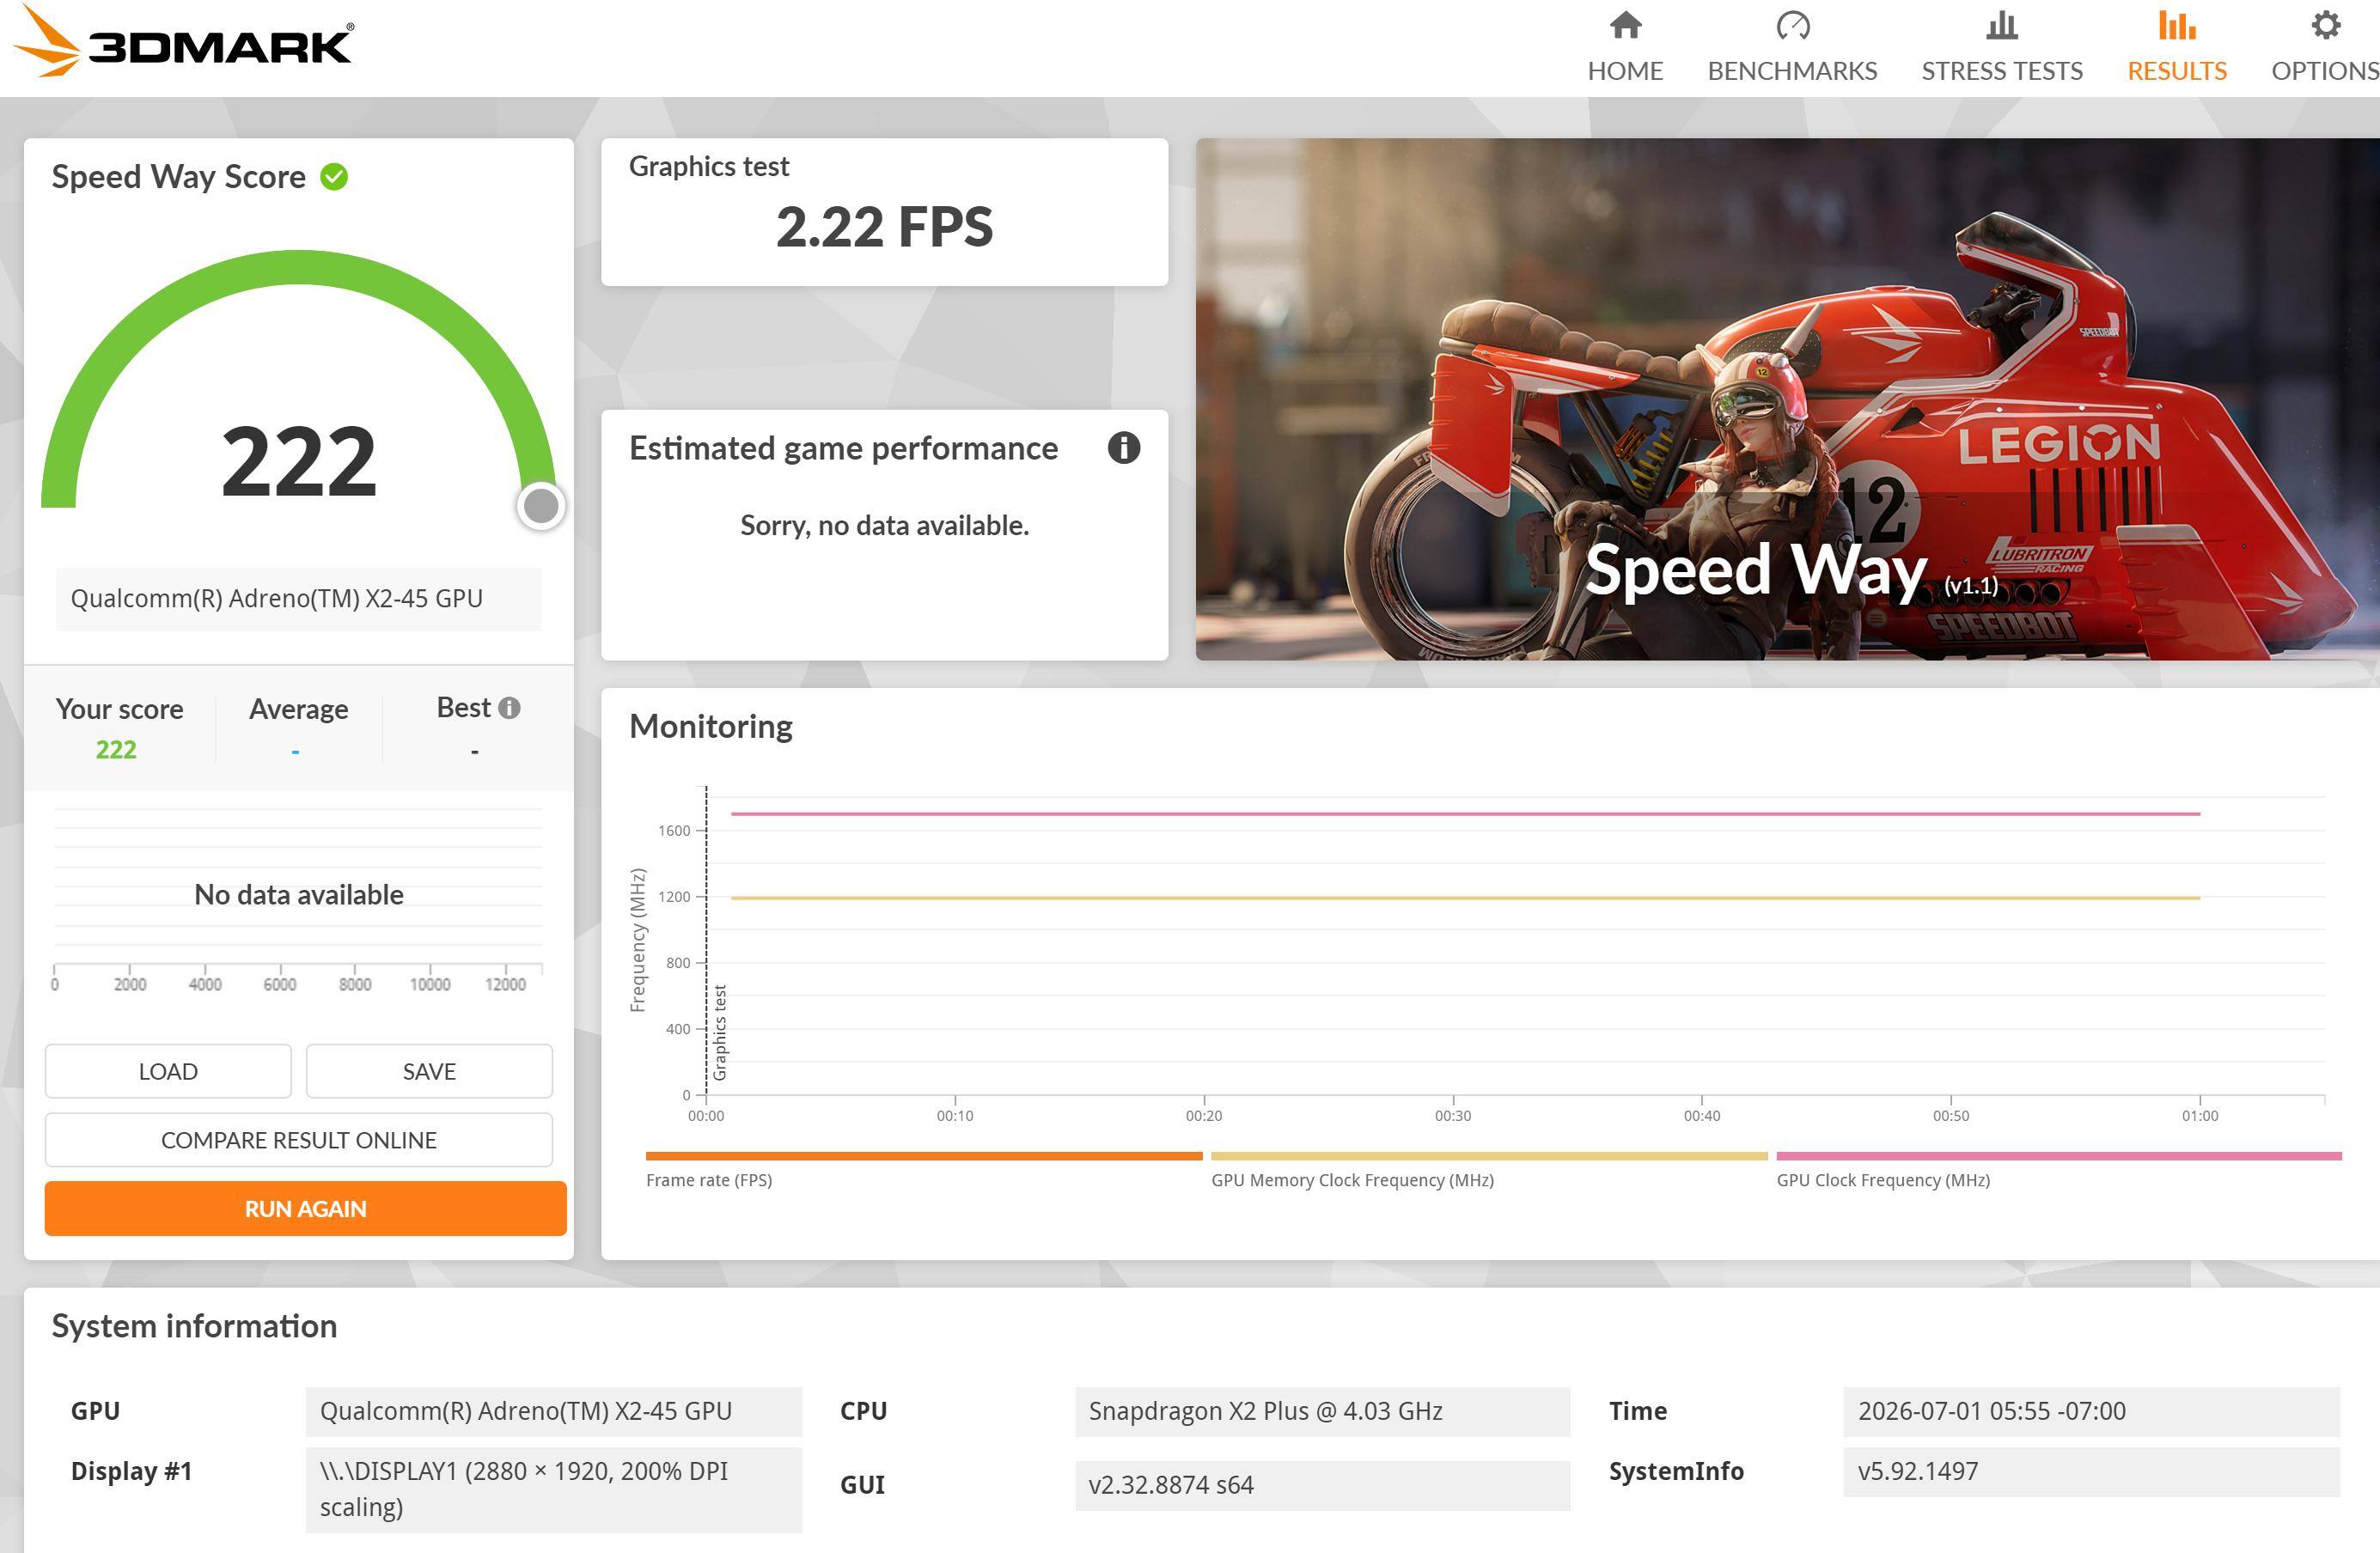Click the 'No data available' chart text
This screenshot has width=2380, height=1553.
[x=299, y=894]
